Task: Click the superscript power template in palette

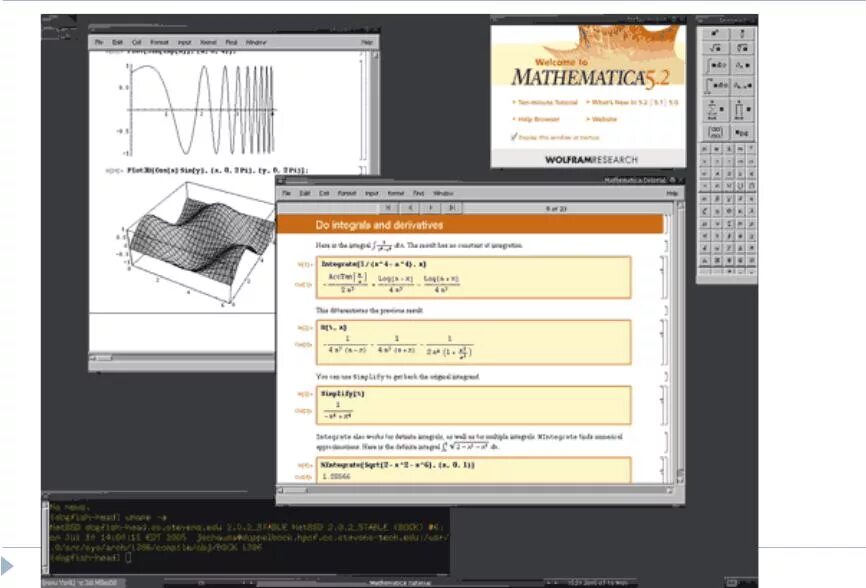Action: 715,34
